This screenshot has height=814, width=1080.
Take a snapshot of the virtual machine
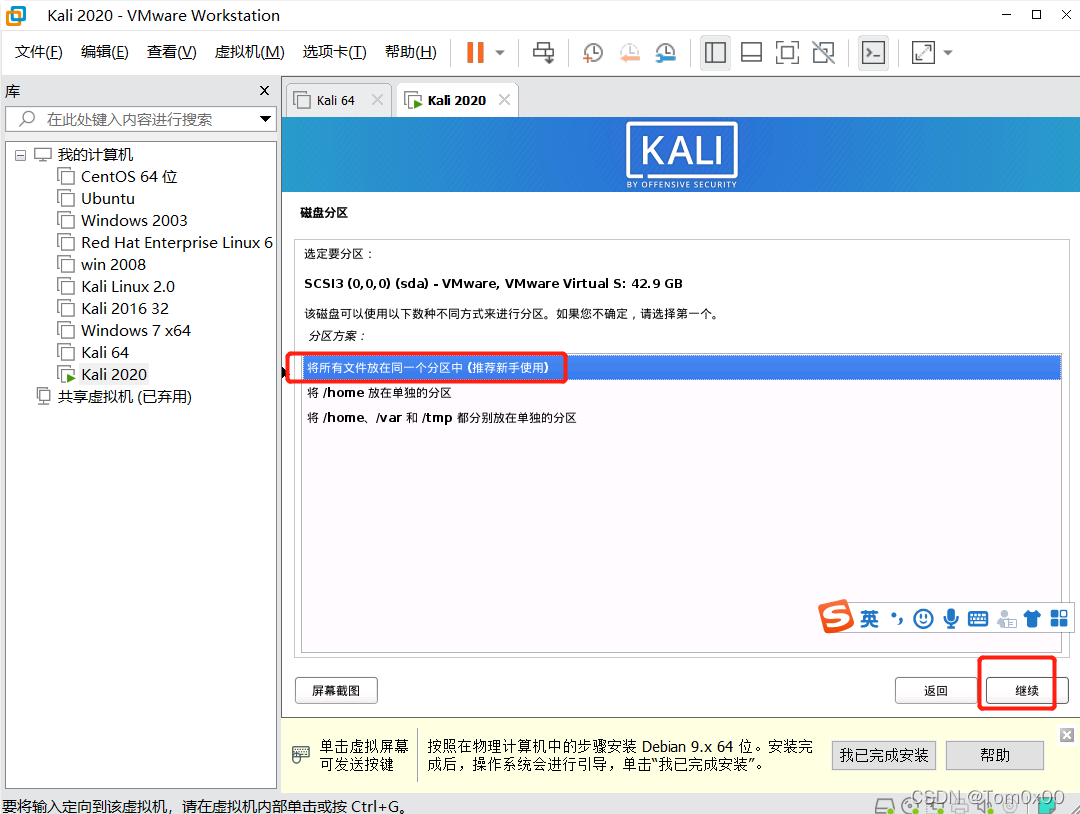pos(592,52)
